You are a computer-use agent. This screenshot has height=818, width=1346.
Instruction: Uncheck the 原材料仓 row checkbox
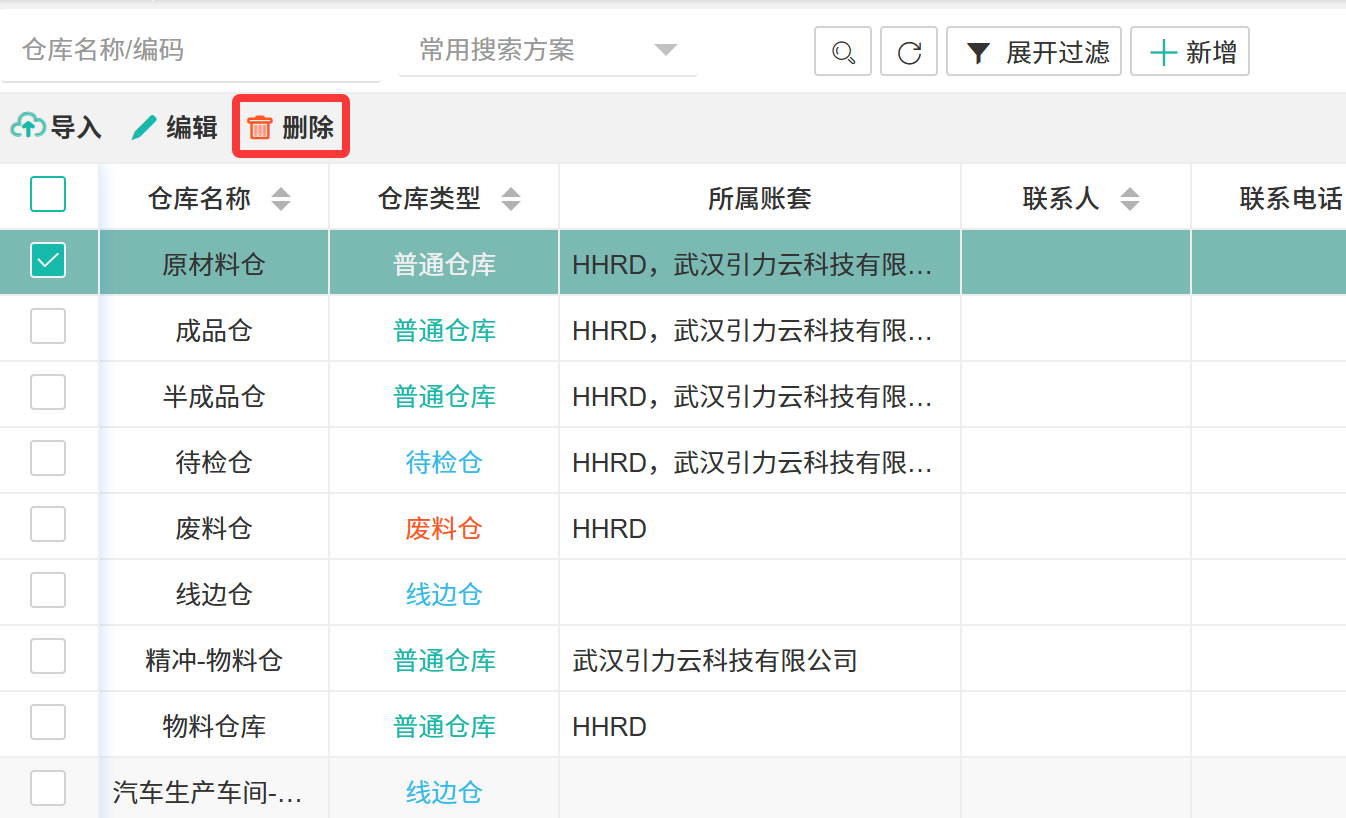coord(48,261)
